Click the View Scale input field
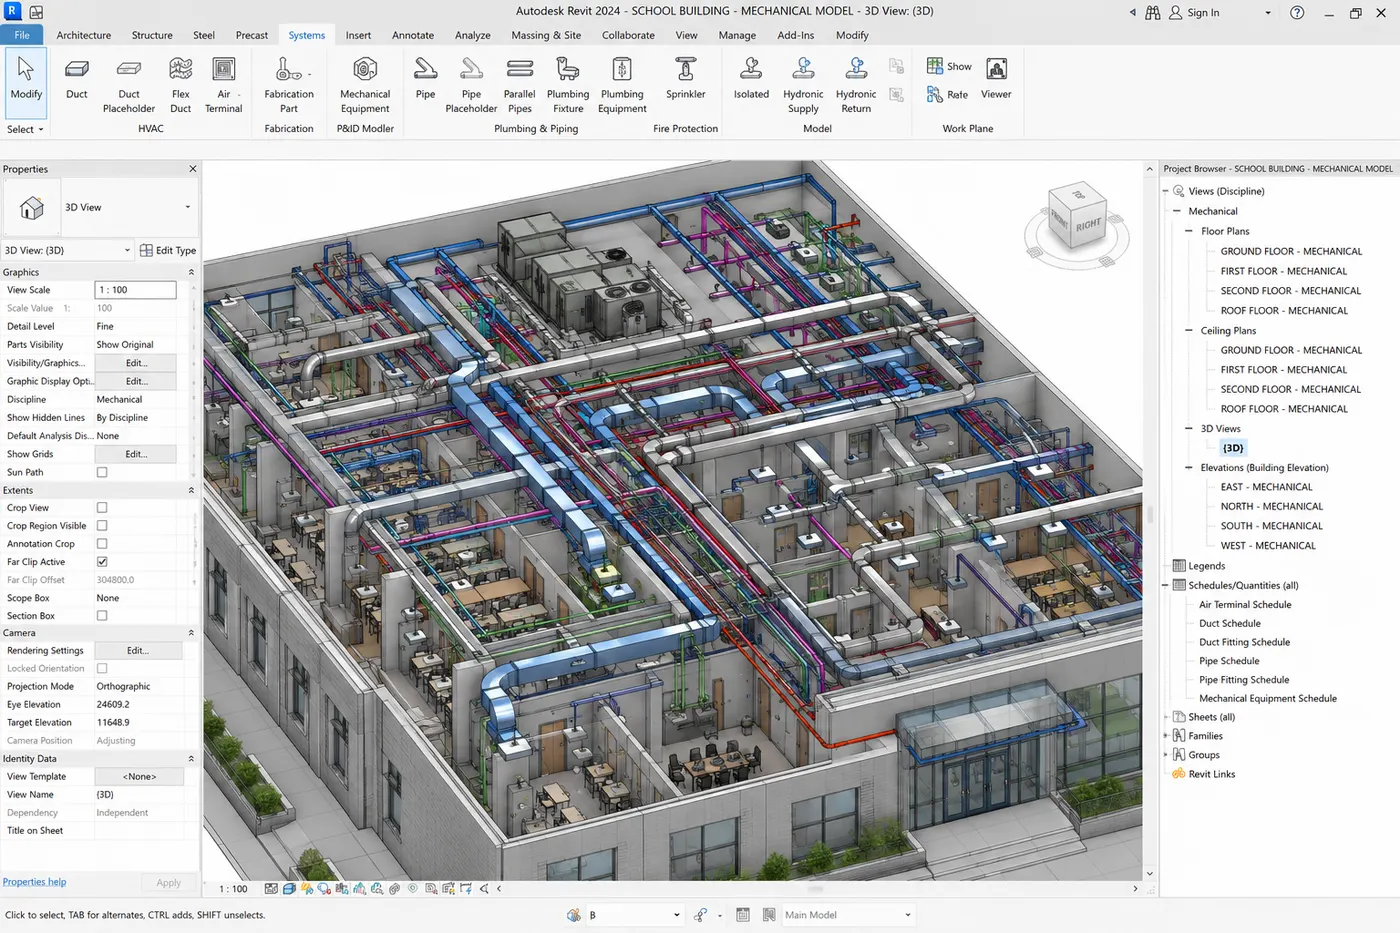 136,290
